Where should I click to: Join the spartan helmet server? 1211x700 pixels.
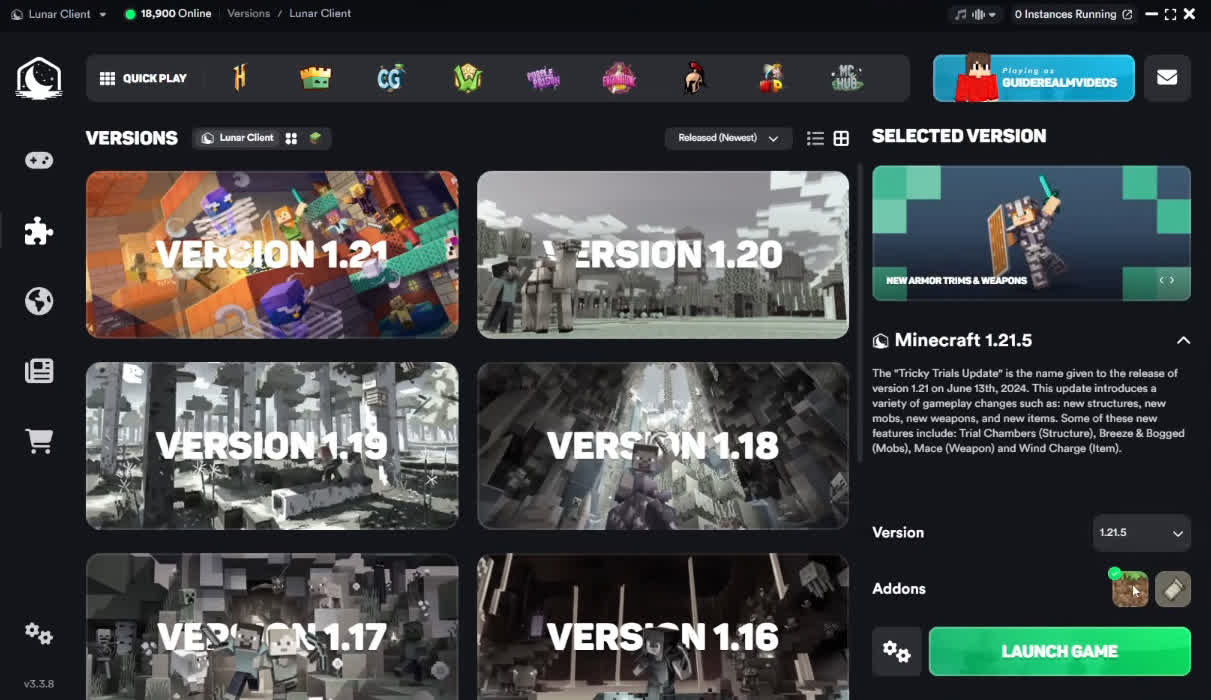click(695, 78)
